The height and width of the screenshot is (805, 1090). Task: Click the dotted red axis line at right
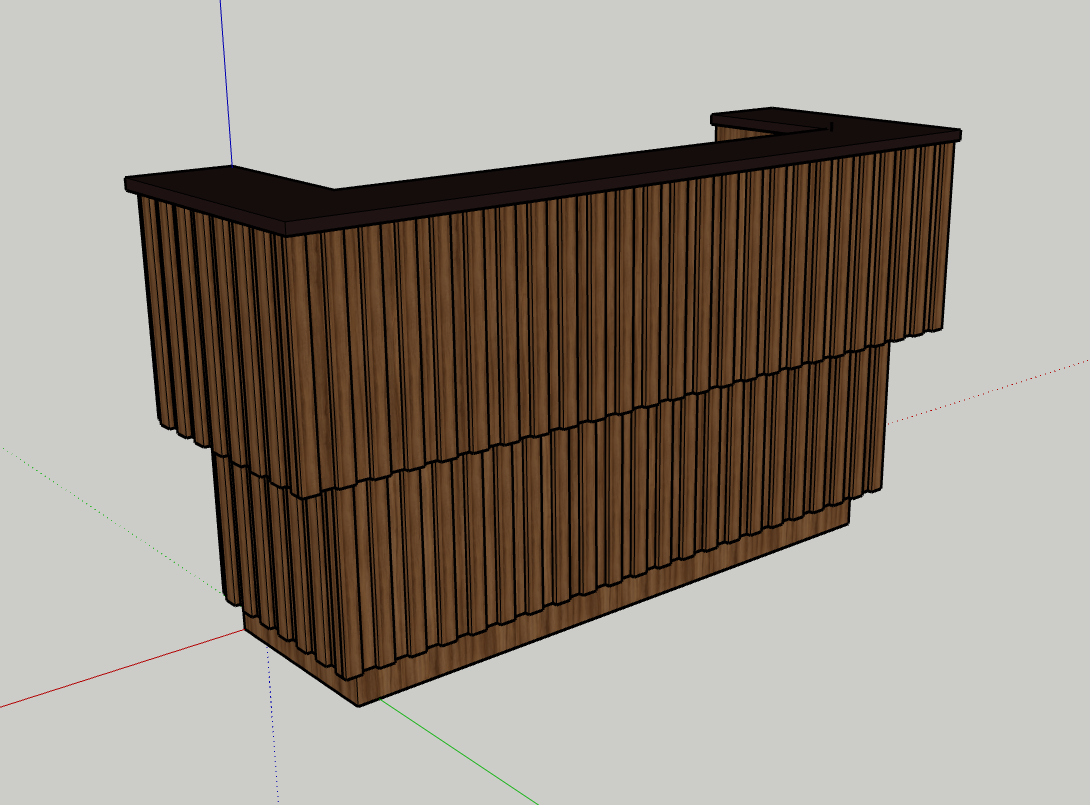[990, 394]
